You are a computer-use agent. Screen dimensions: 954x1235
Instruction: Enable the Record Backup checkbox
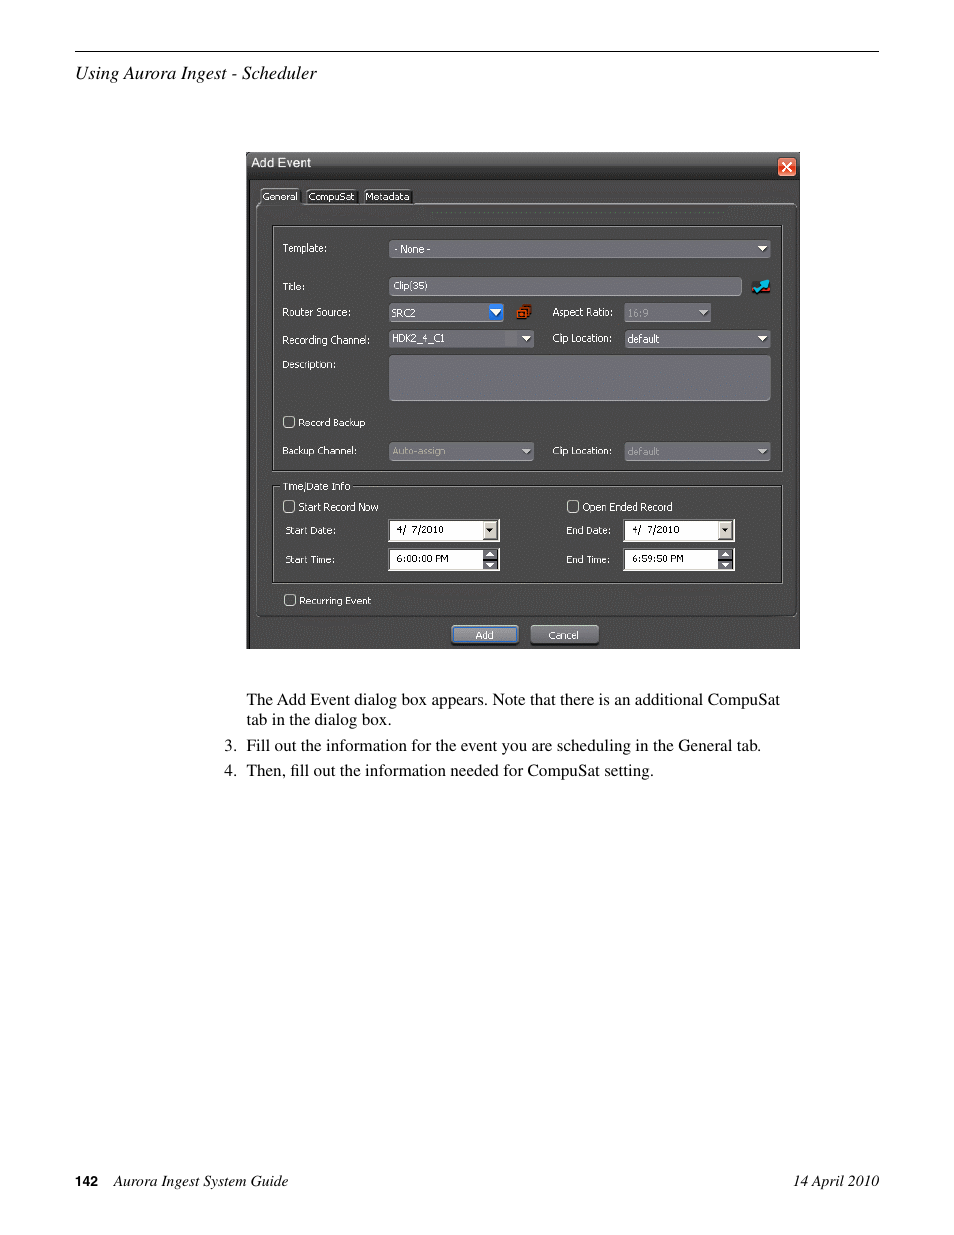(x=289, y=422)
